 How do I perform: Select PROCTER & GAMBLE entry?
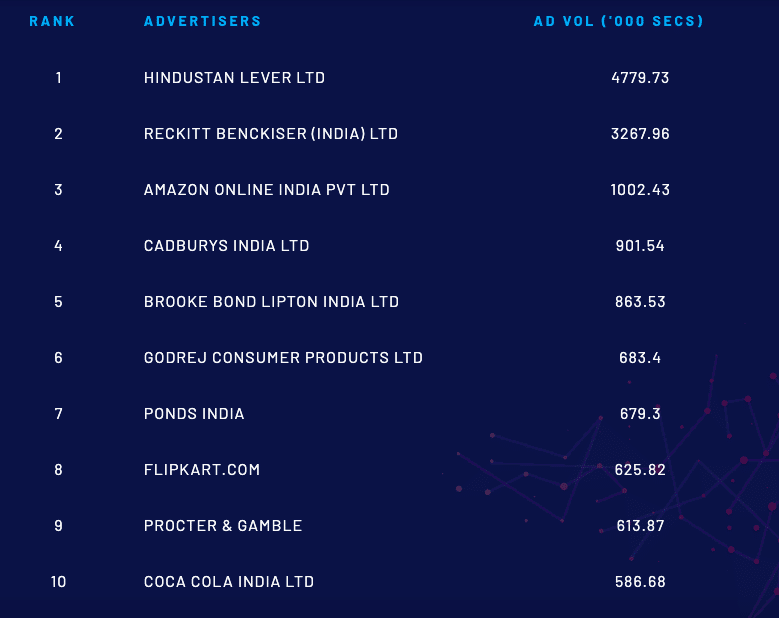[x=223, y=526]
